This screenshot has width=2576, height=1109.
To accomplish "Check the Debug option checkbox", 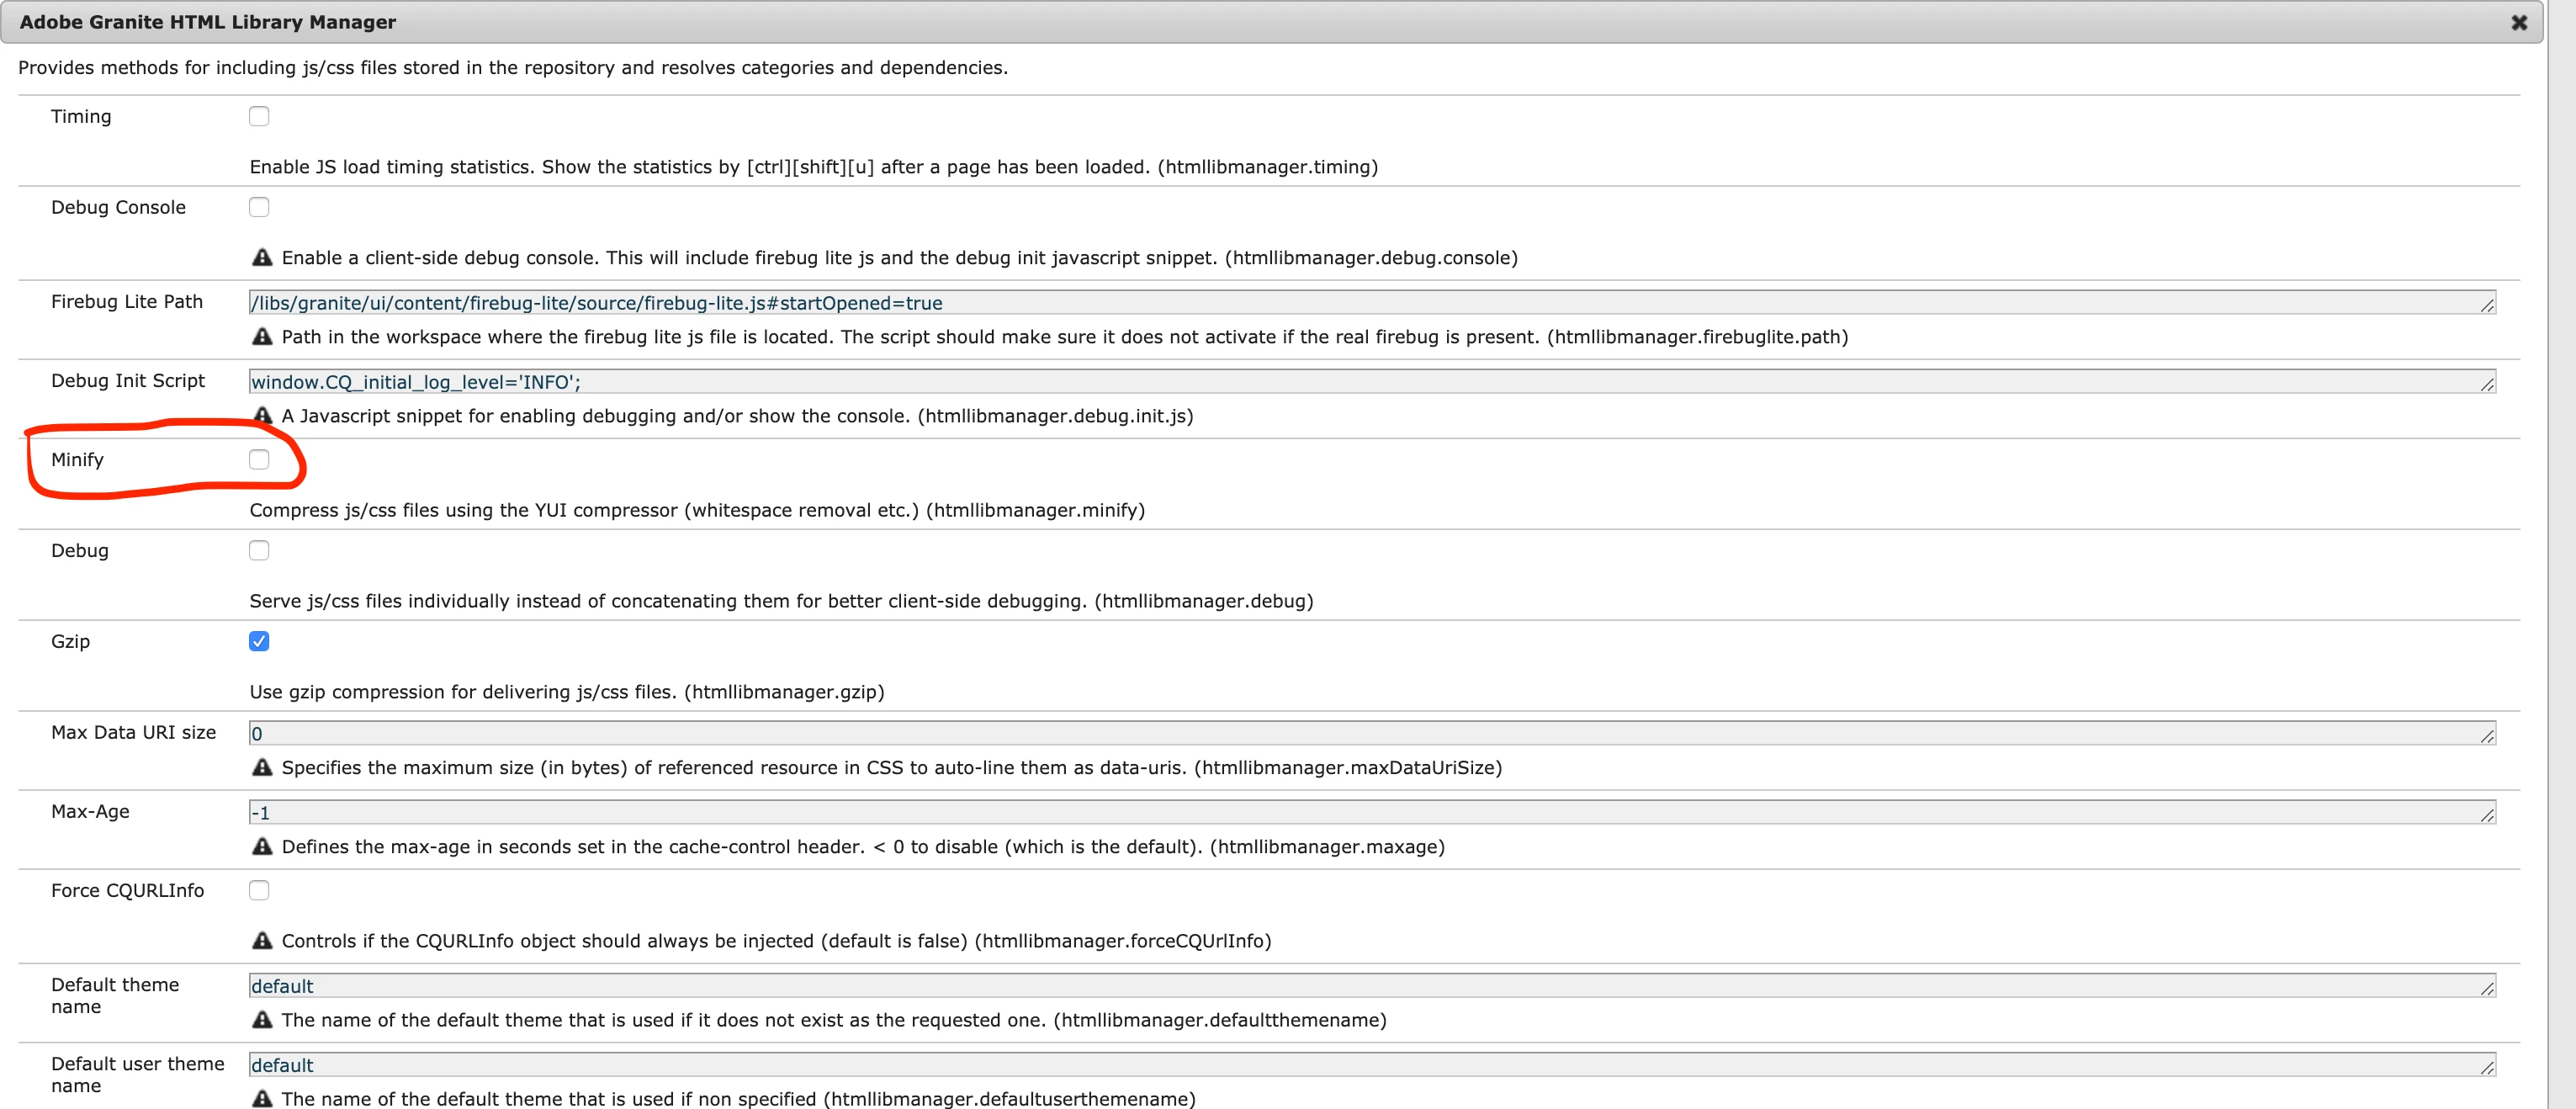I will pos(259,551).
